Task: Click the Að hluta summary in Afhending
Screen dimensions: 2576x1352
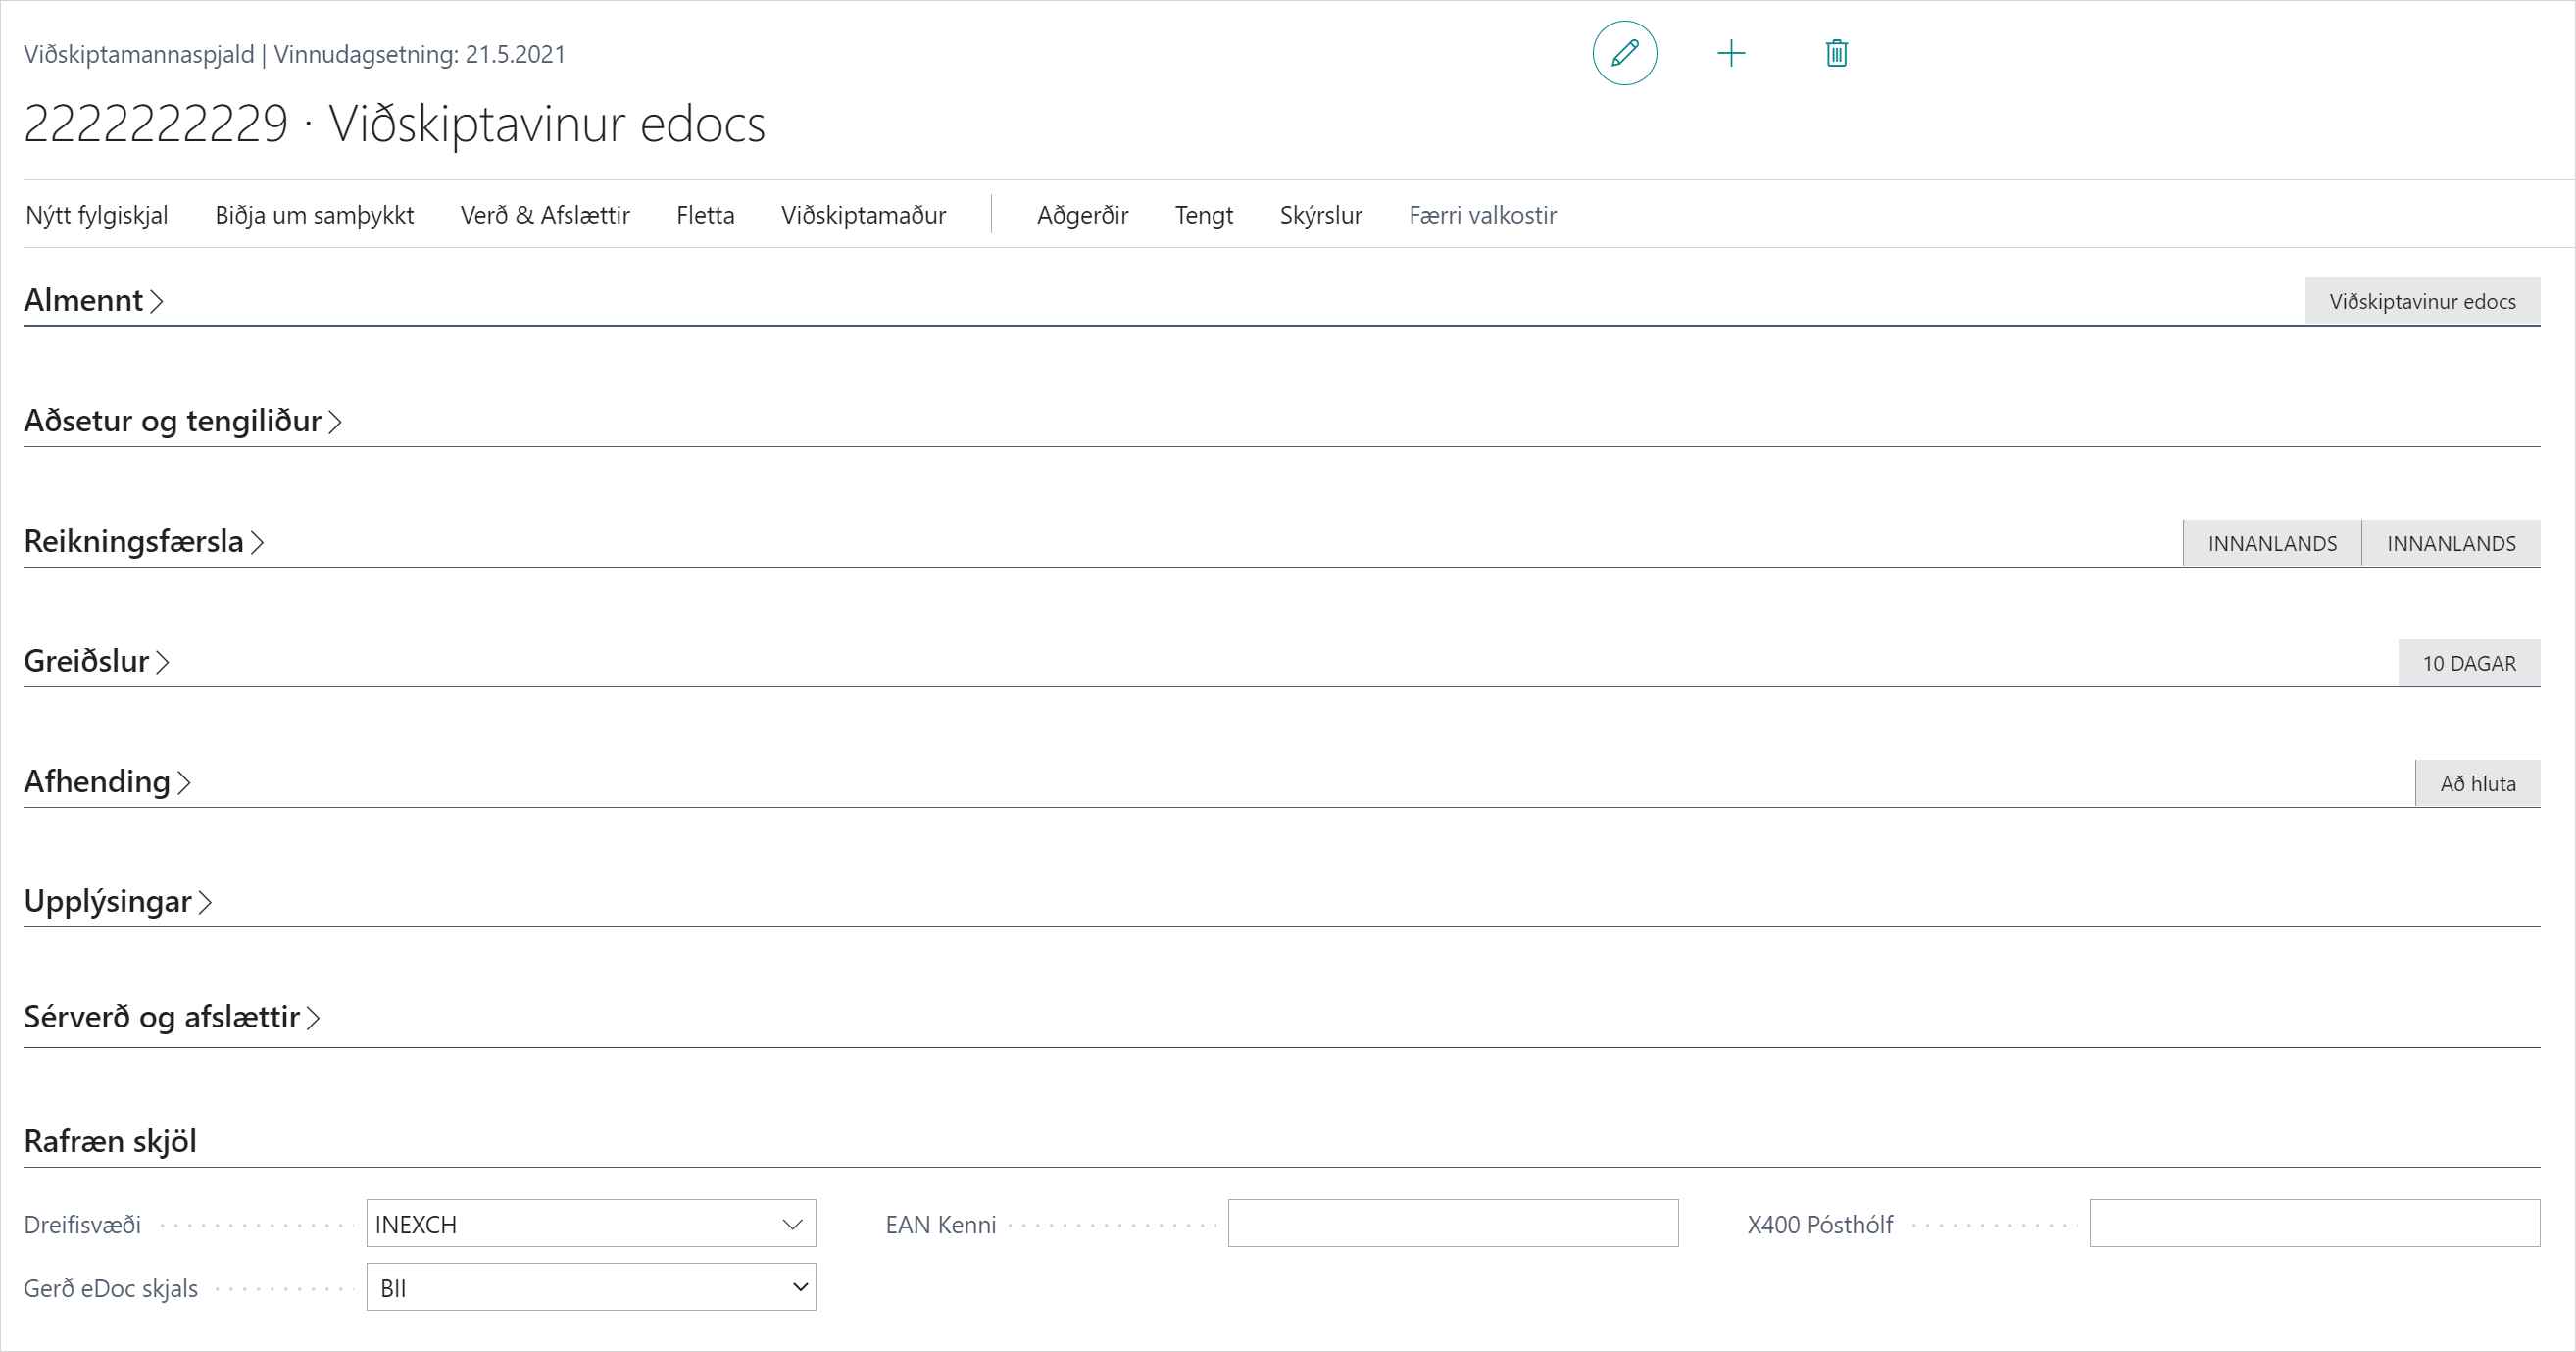Action: click(x=2477, y=783)
